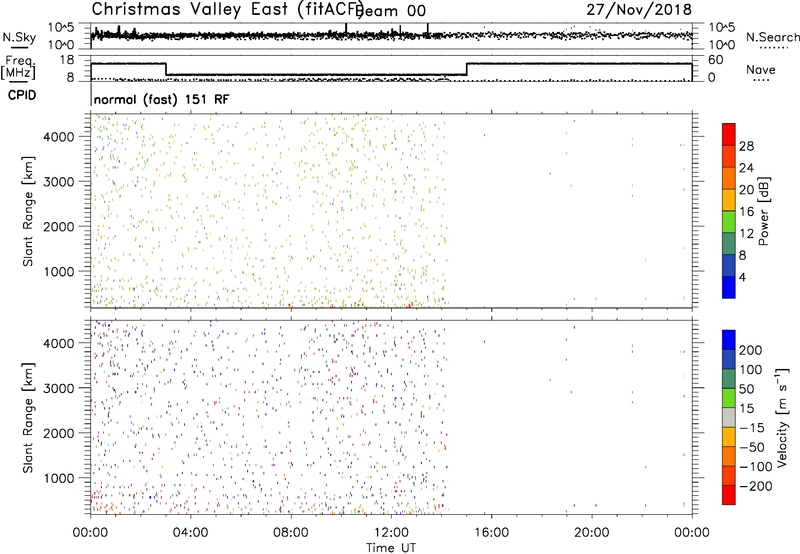Click the 'N.Sky' legend label
This screenshot has width=800, height=554.
(x=19, y=37)
